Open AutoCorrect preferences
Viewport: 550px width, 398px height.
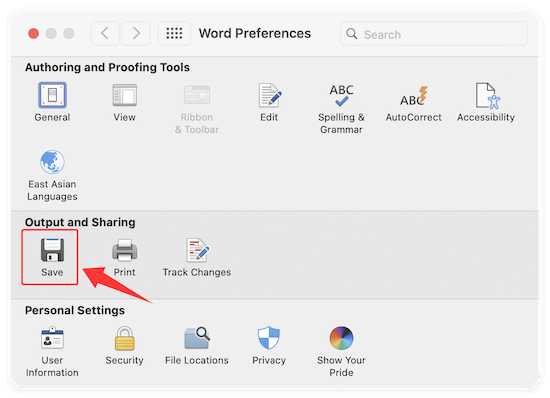tap(414, 103)
